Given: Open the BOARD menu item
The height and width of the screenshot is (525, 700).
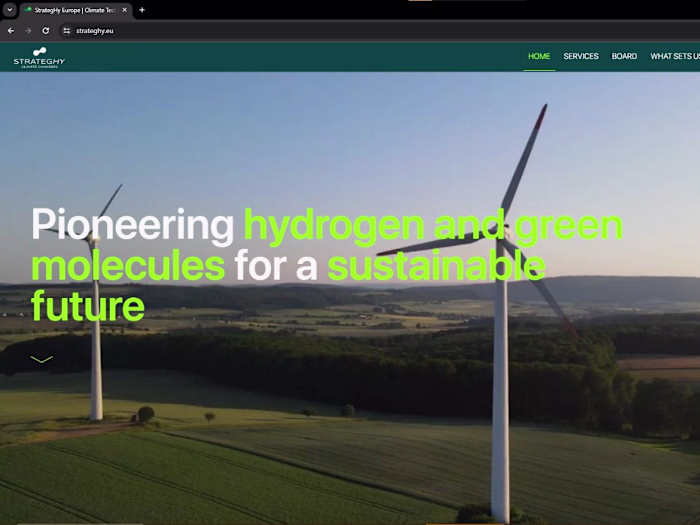Looking at the screenshot, I should [624, 56].
